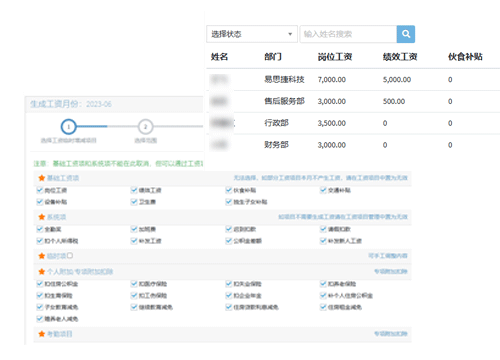Viewport: 500px width, 360px height.
Task: Click the 7,000.00 salary value
Action: 332,80
